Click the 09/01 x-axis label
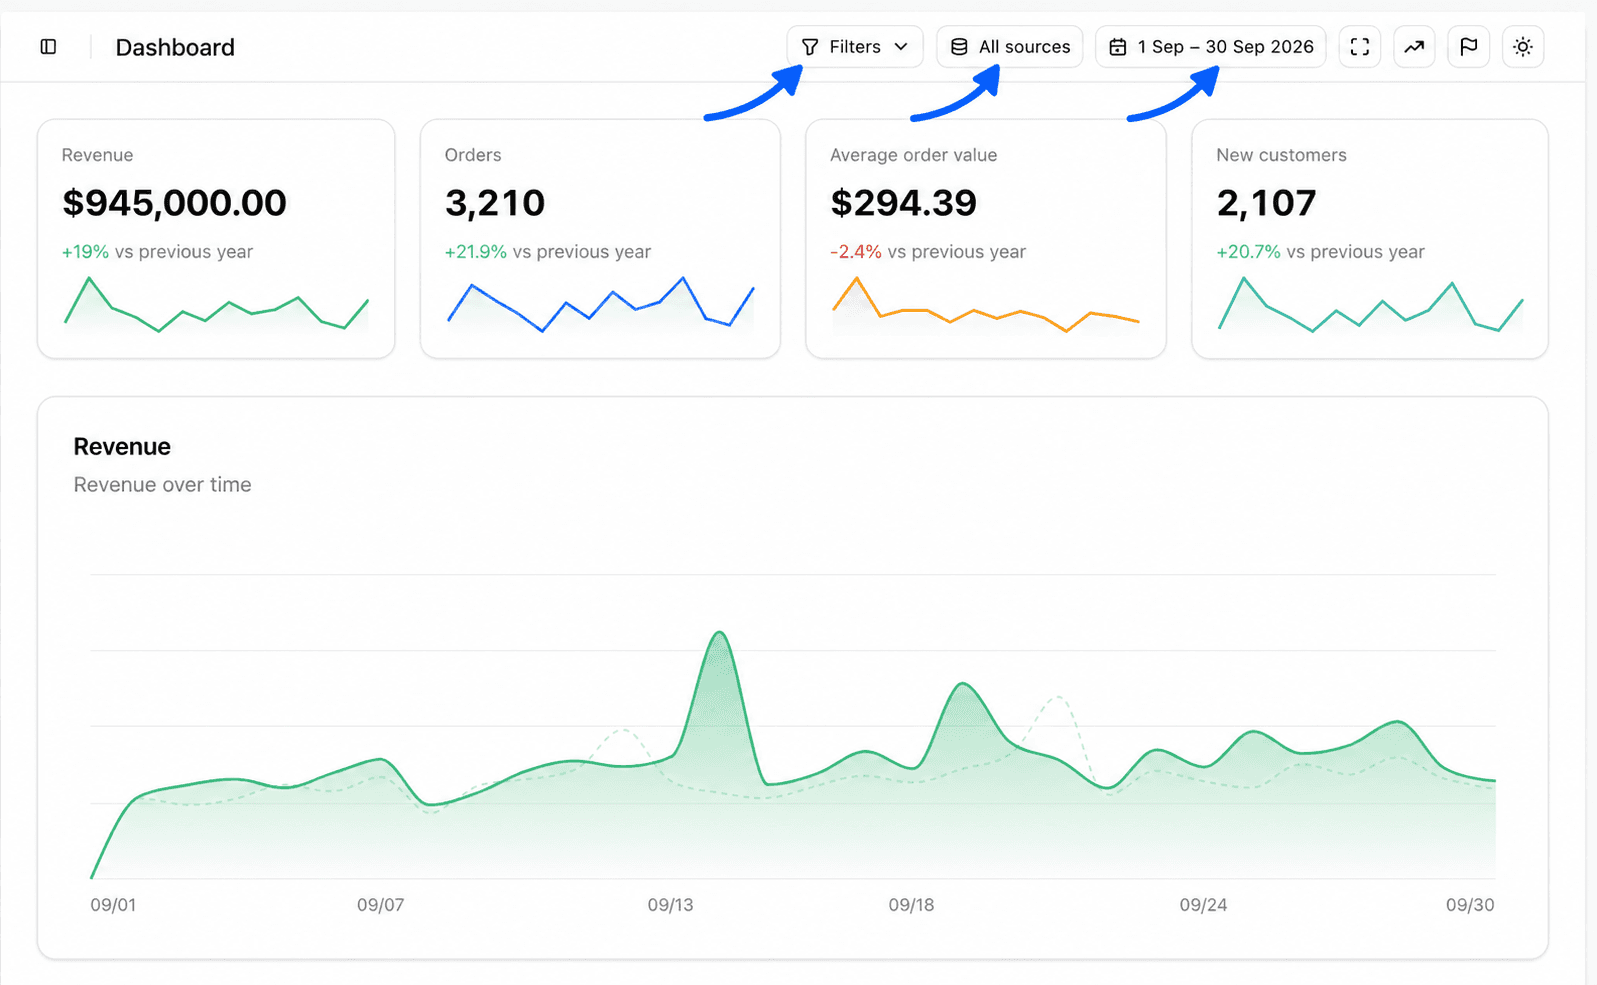 point(113,905)
